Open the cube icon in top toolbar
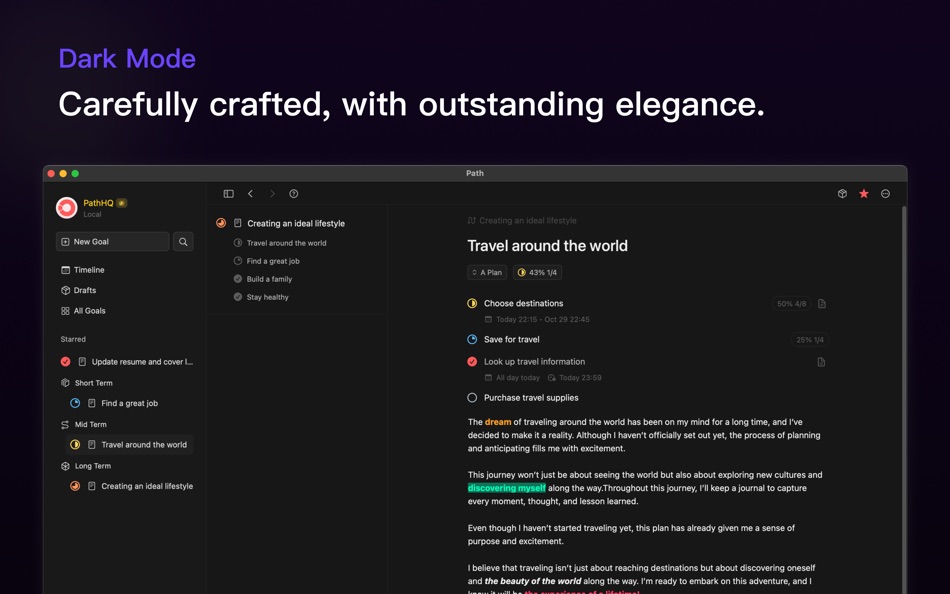The image size is (950, 594). [842, 194]
